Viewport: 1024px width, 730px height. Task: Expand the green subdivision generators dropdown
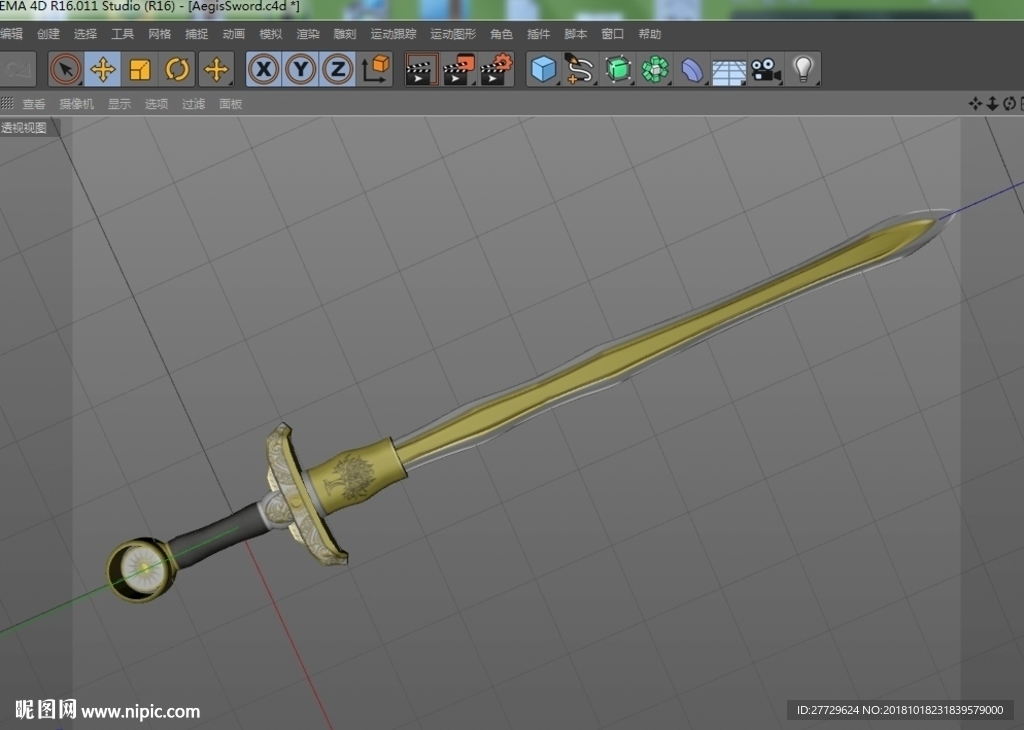tap(618, 69)
